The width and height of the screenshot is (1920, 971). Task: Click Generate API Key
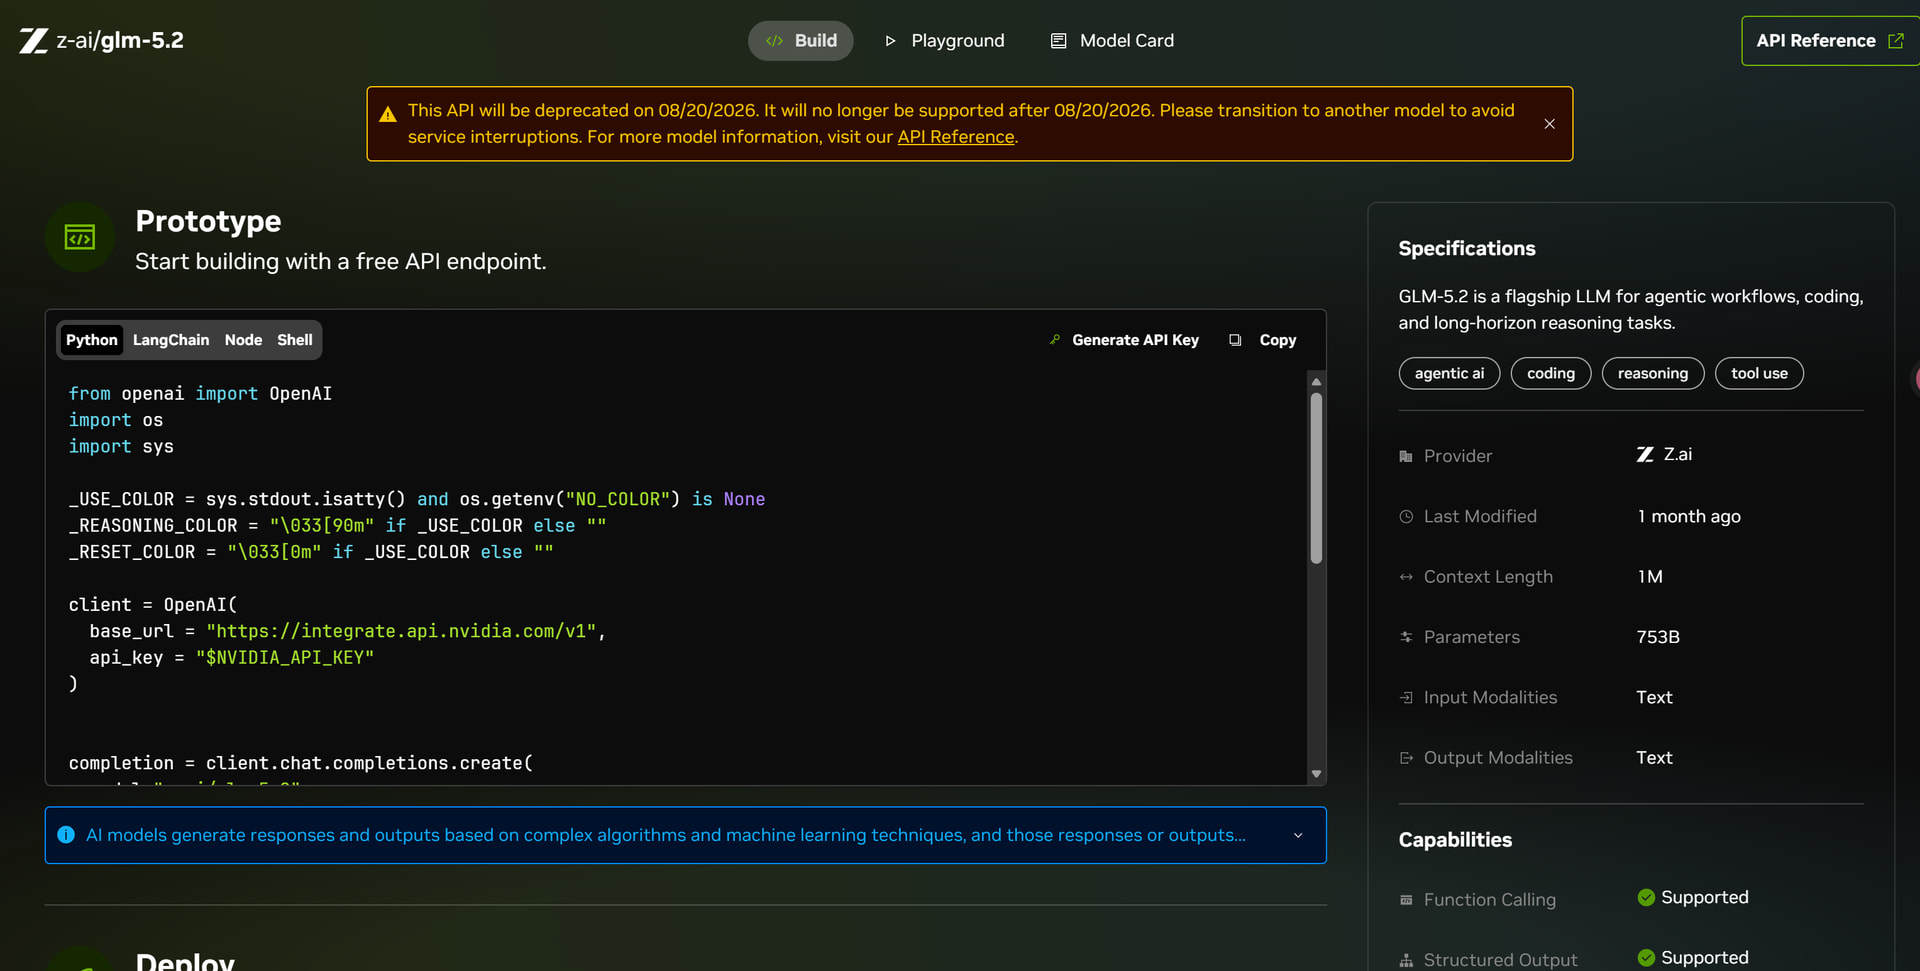click(x=1123, y=340)
